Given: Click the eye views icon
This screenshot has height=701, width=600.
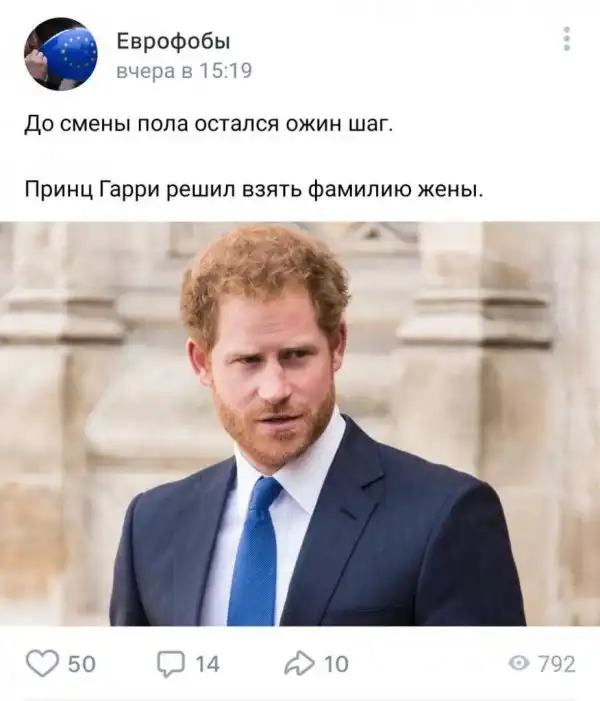Looking at the screenshot, I should tap(519, 663).
